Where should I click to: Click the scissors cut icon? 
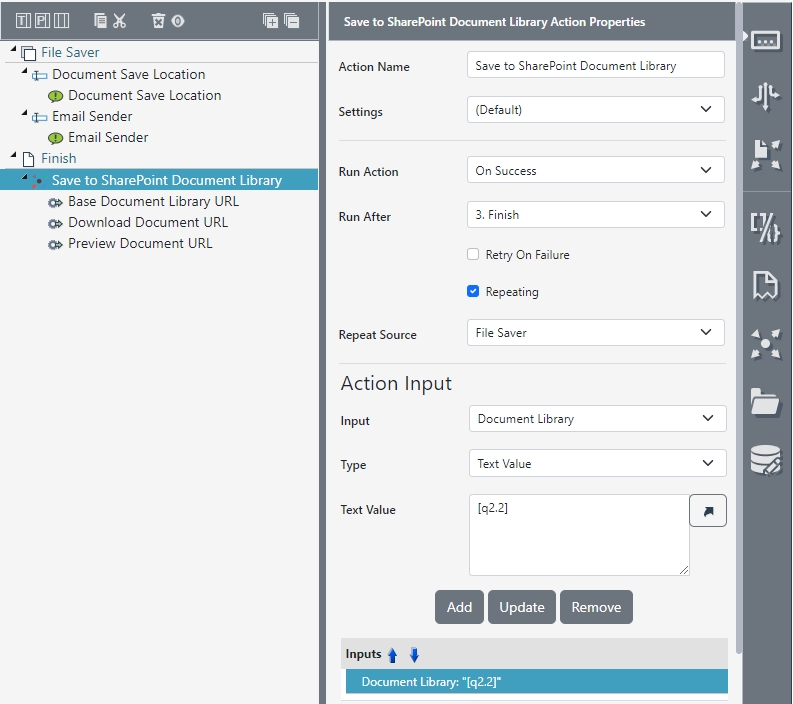(x=119, y=21)
